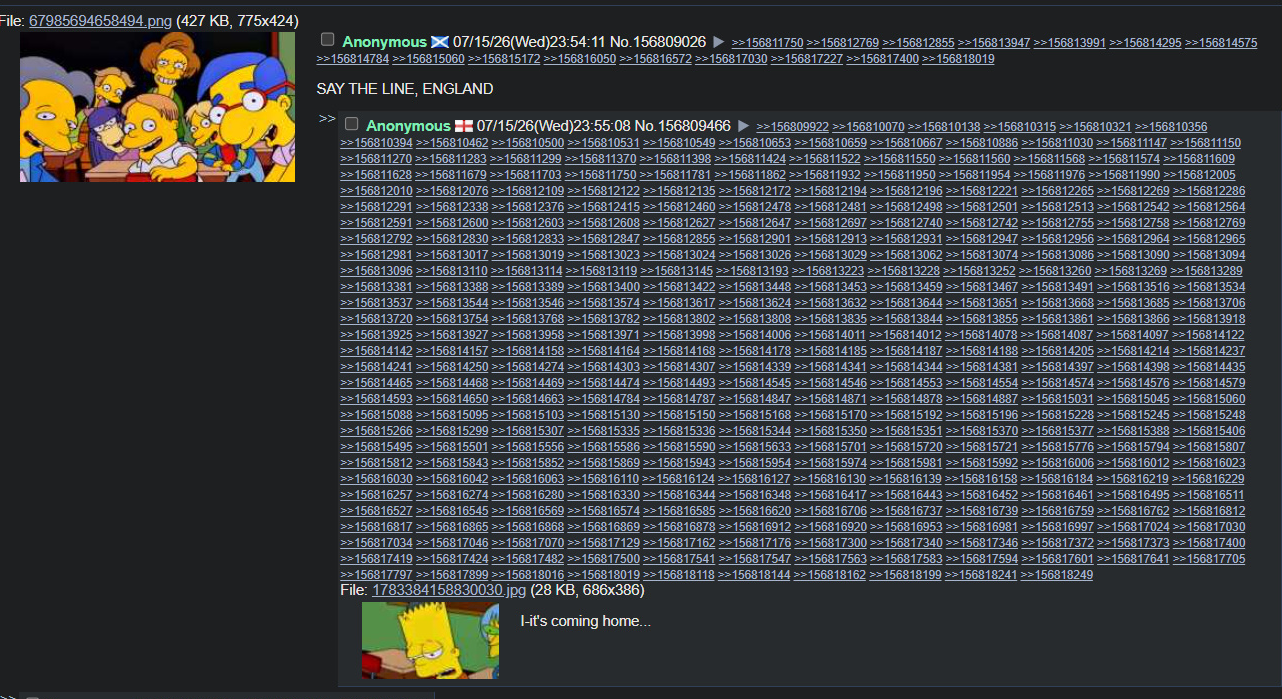Open reply link >>156817034
The image size is (1282, 699).
377,543
